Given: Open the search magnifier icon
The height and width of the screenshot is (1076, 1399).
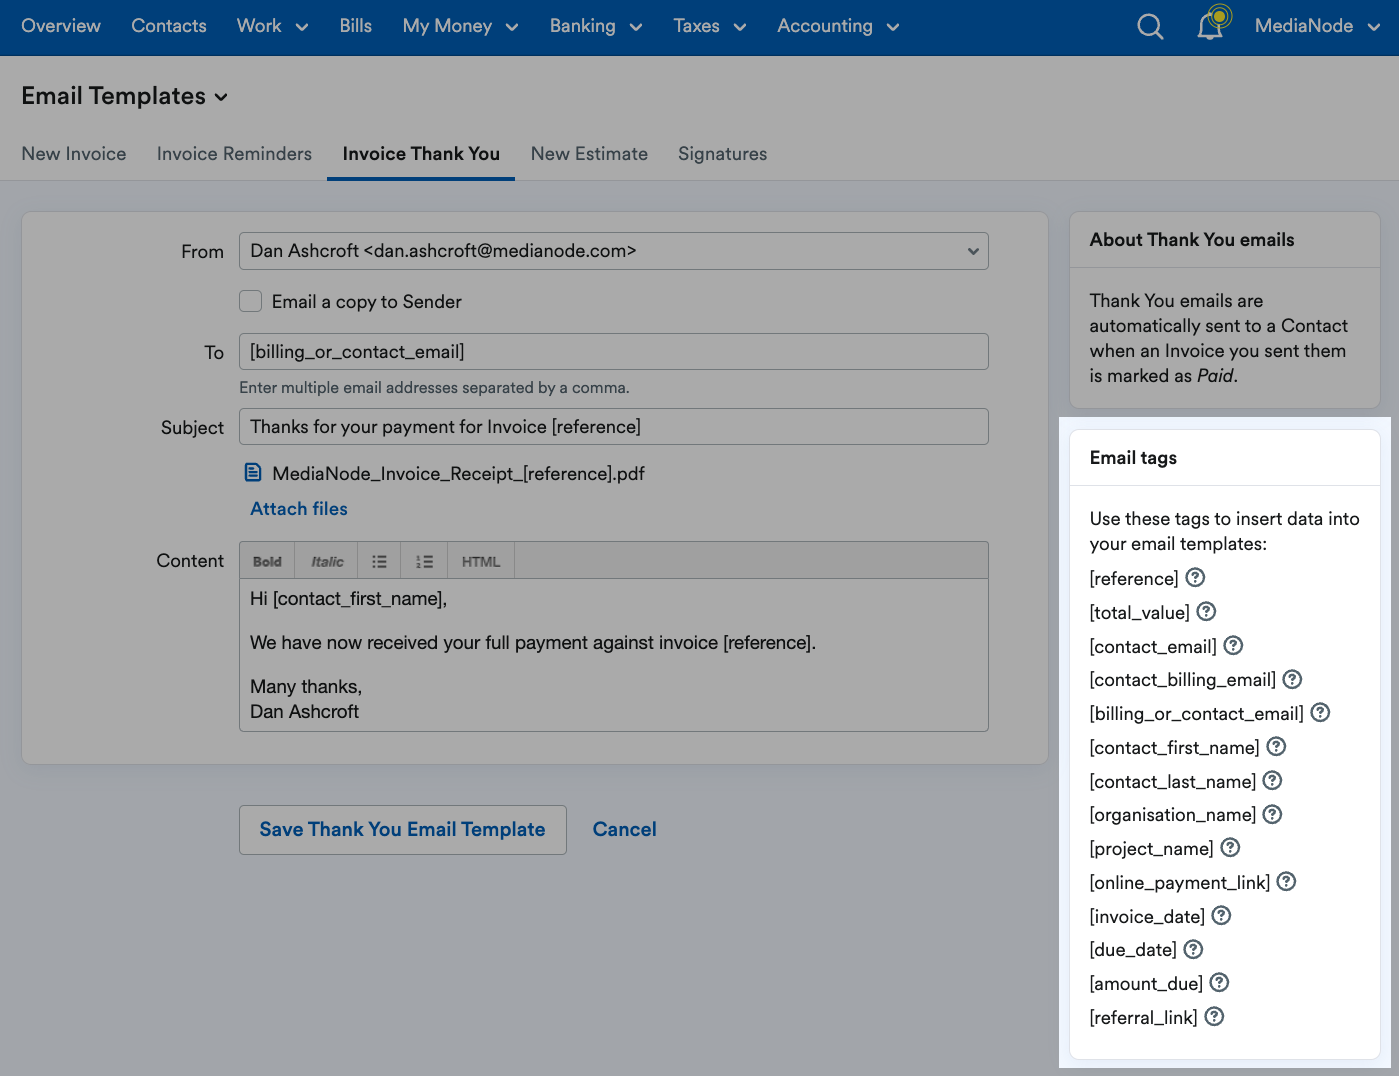Looking at the screenshot, I should click(1150, 26).
